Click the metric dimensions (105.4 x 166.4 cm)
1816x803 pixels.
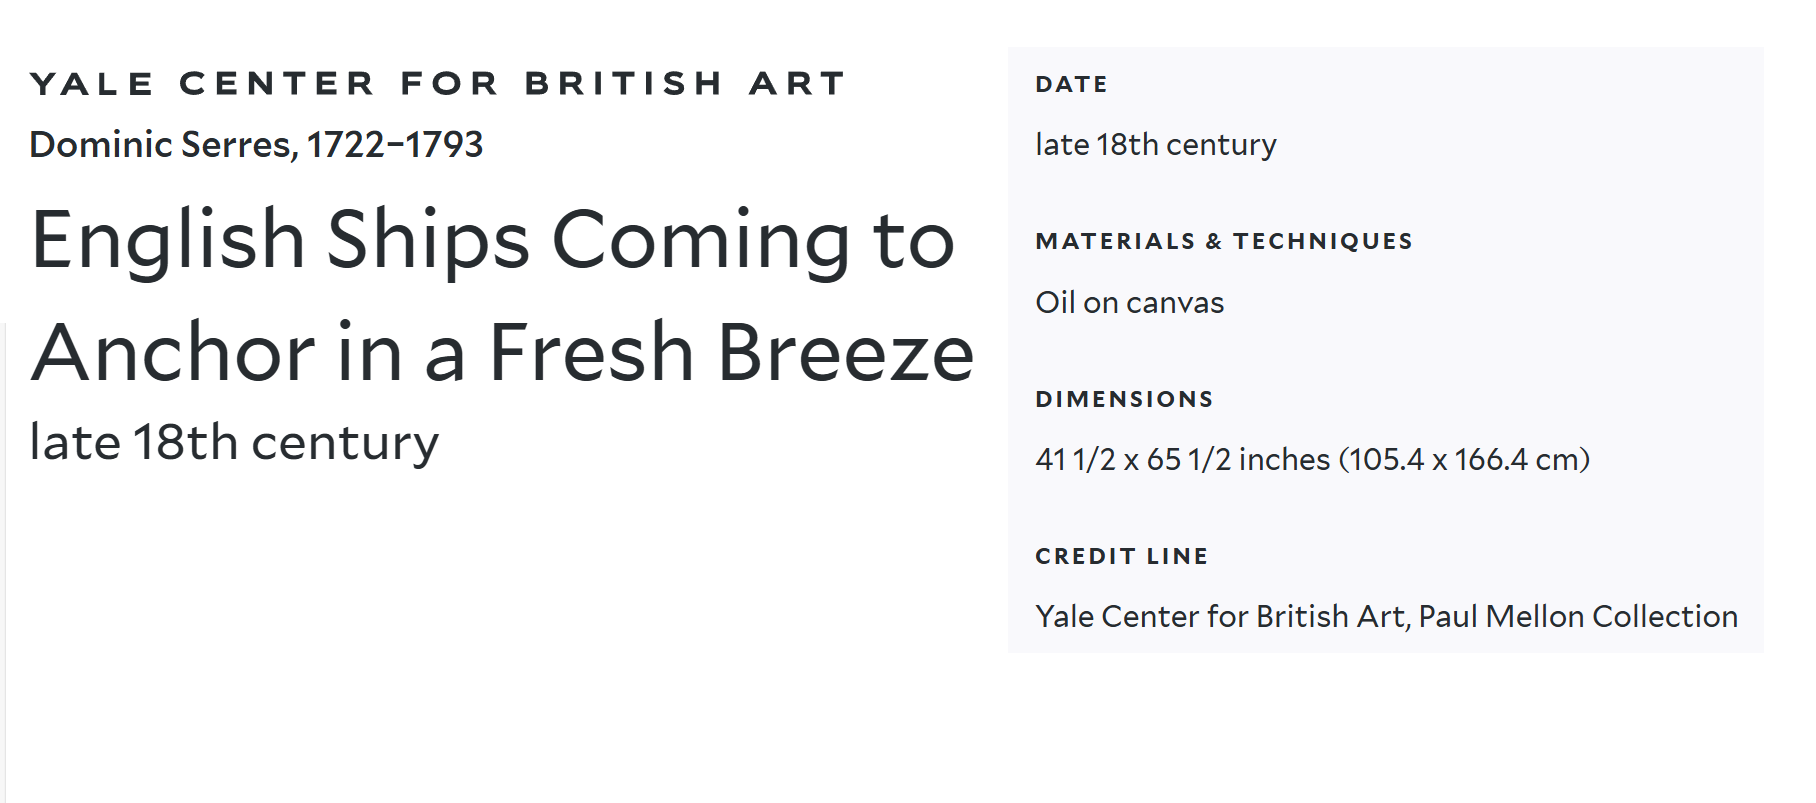pyautogui.click(x=1466, y=460)
